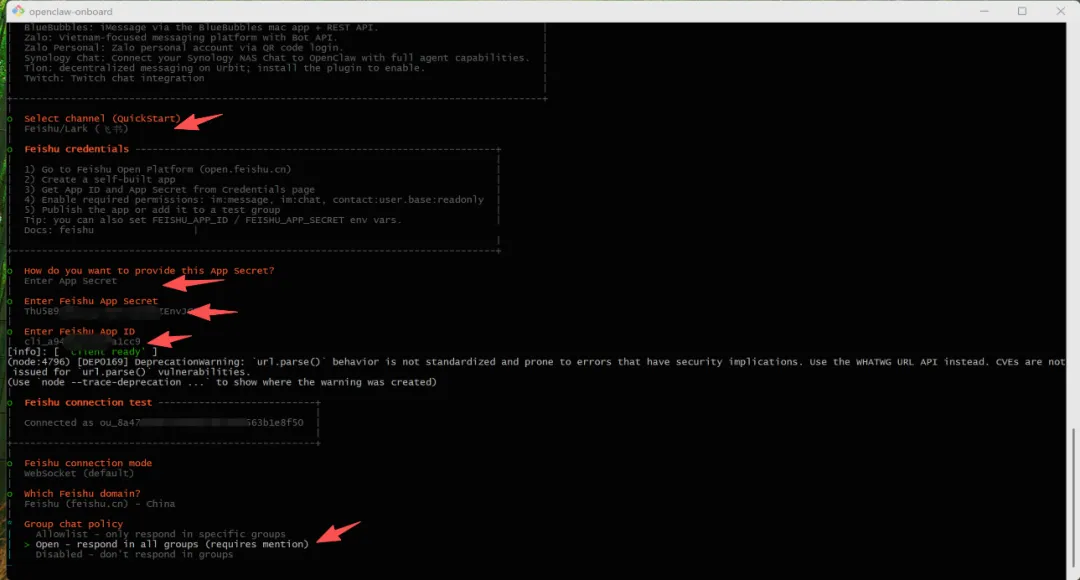The width and height of the screenshot is (1080, 580).
Task: Close the openclaw-onboard window
Action: [x=1061, y=11]
